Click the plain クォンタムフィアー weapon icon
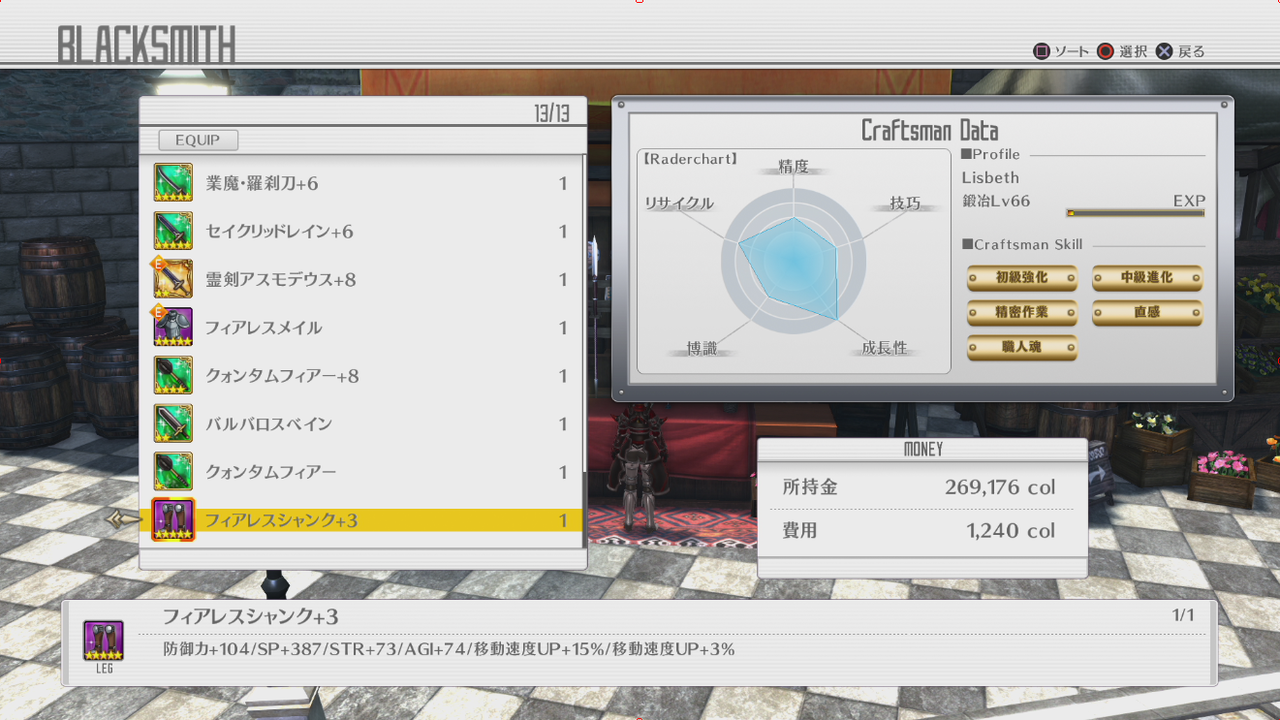 pyautogui.click(x=173, y=471)
